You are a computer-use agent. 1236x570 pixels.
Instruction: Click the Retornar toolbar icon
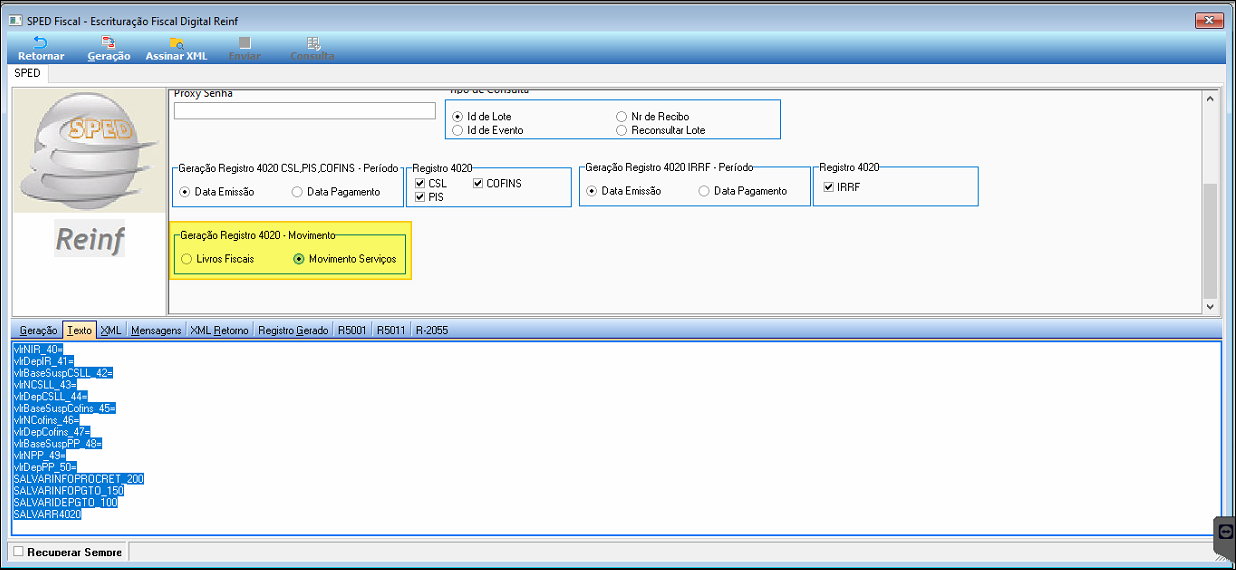[x=40, y=43]
